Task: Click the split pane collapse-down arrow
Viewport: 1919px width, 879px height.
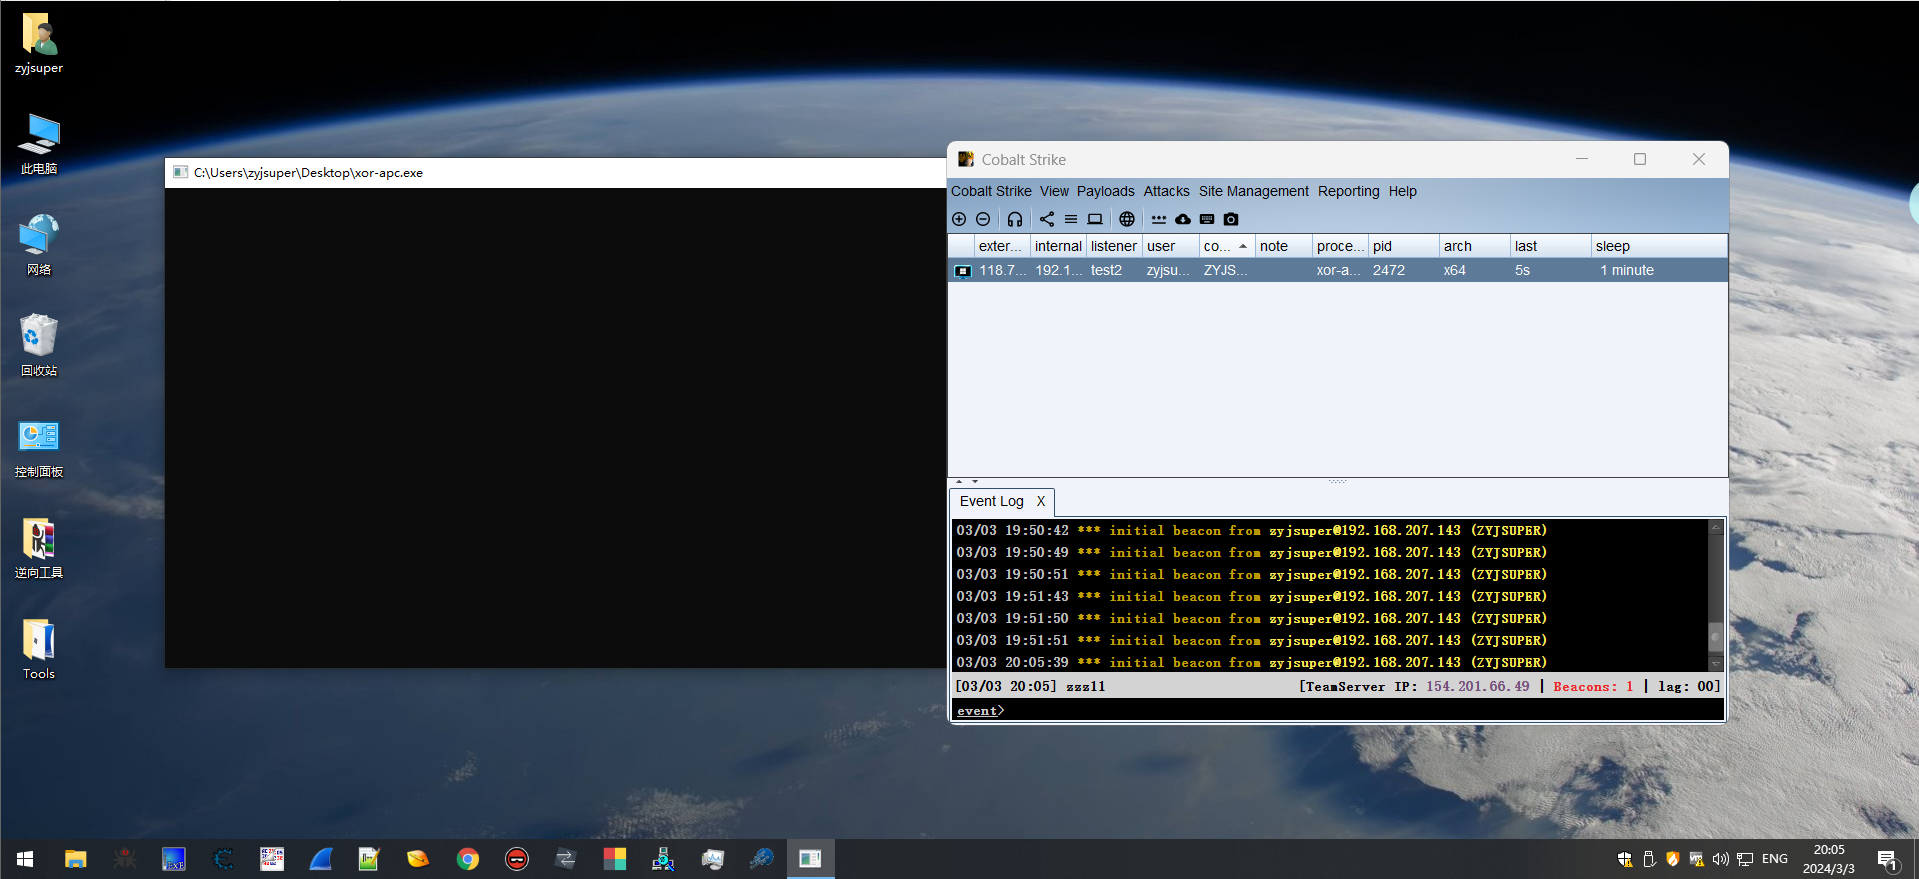Action: tap(975, 482)
